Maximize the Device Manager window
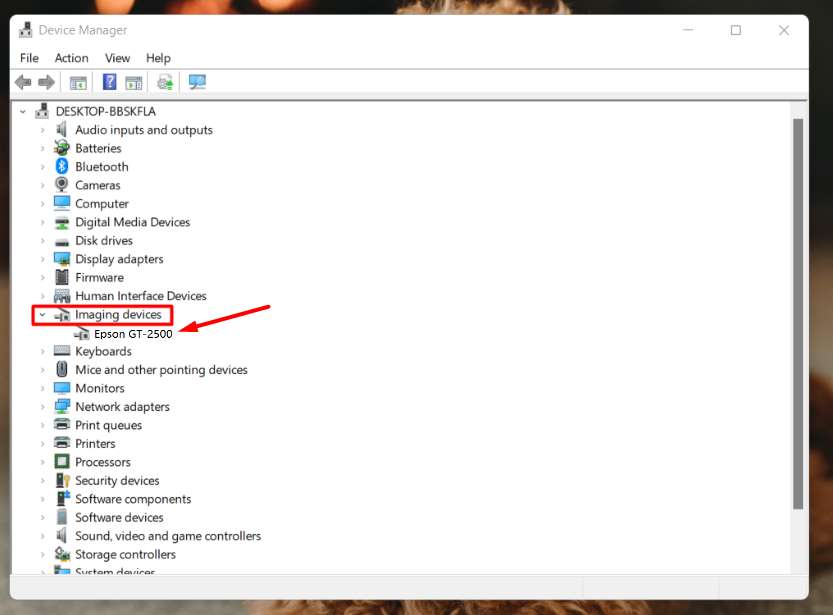 736,30
